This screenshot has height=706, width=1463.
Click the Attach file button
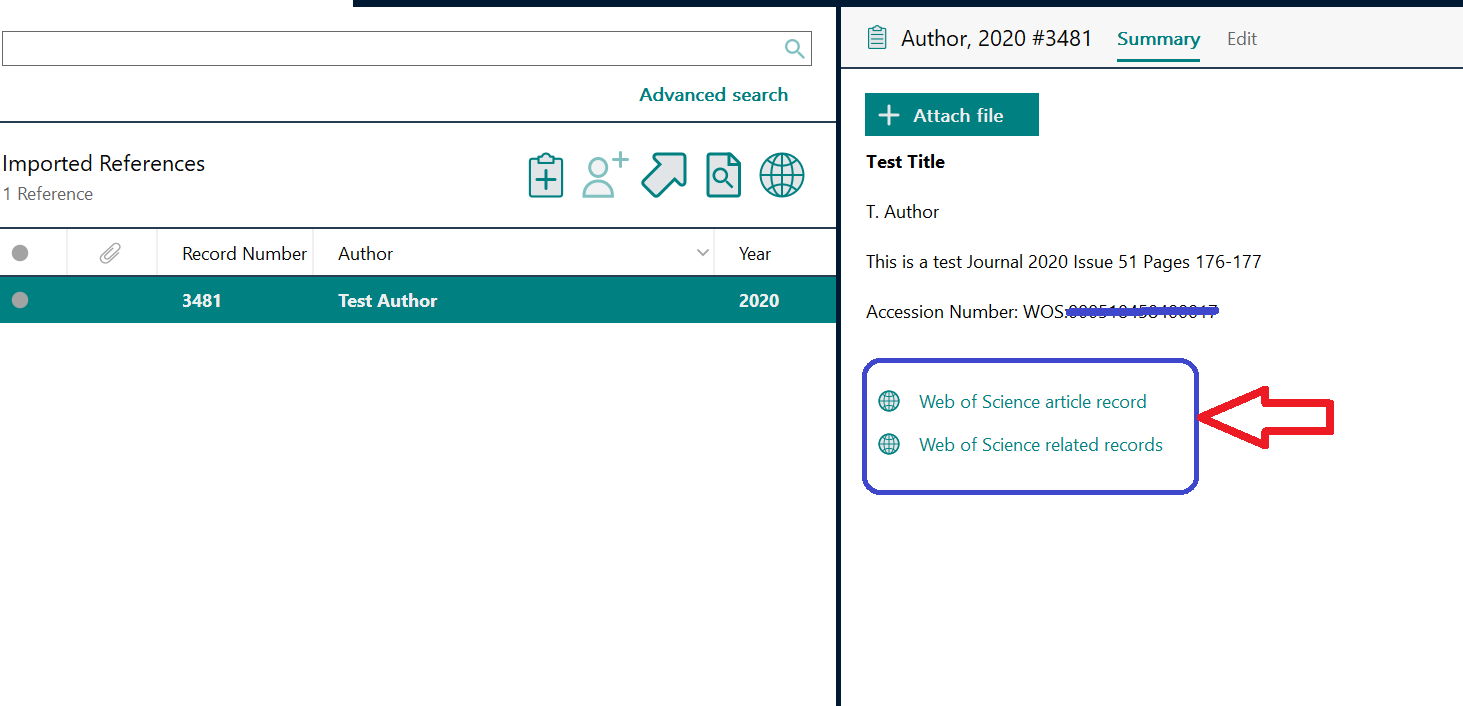pos(951,114)
